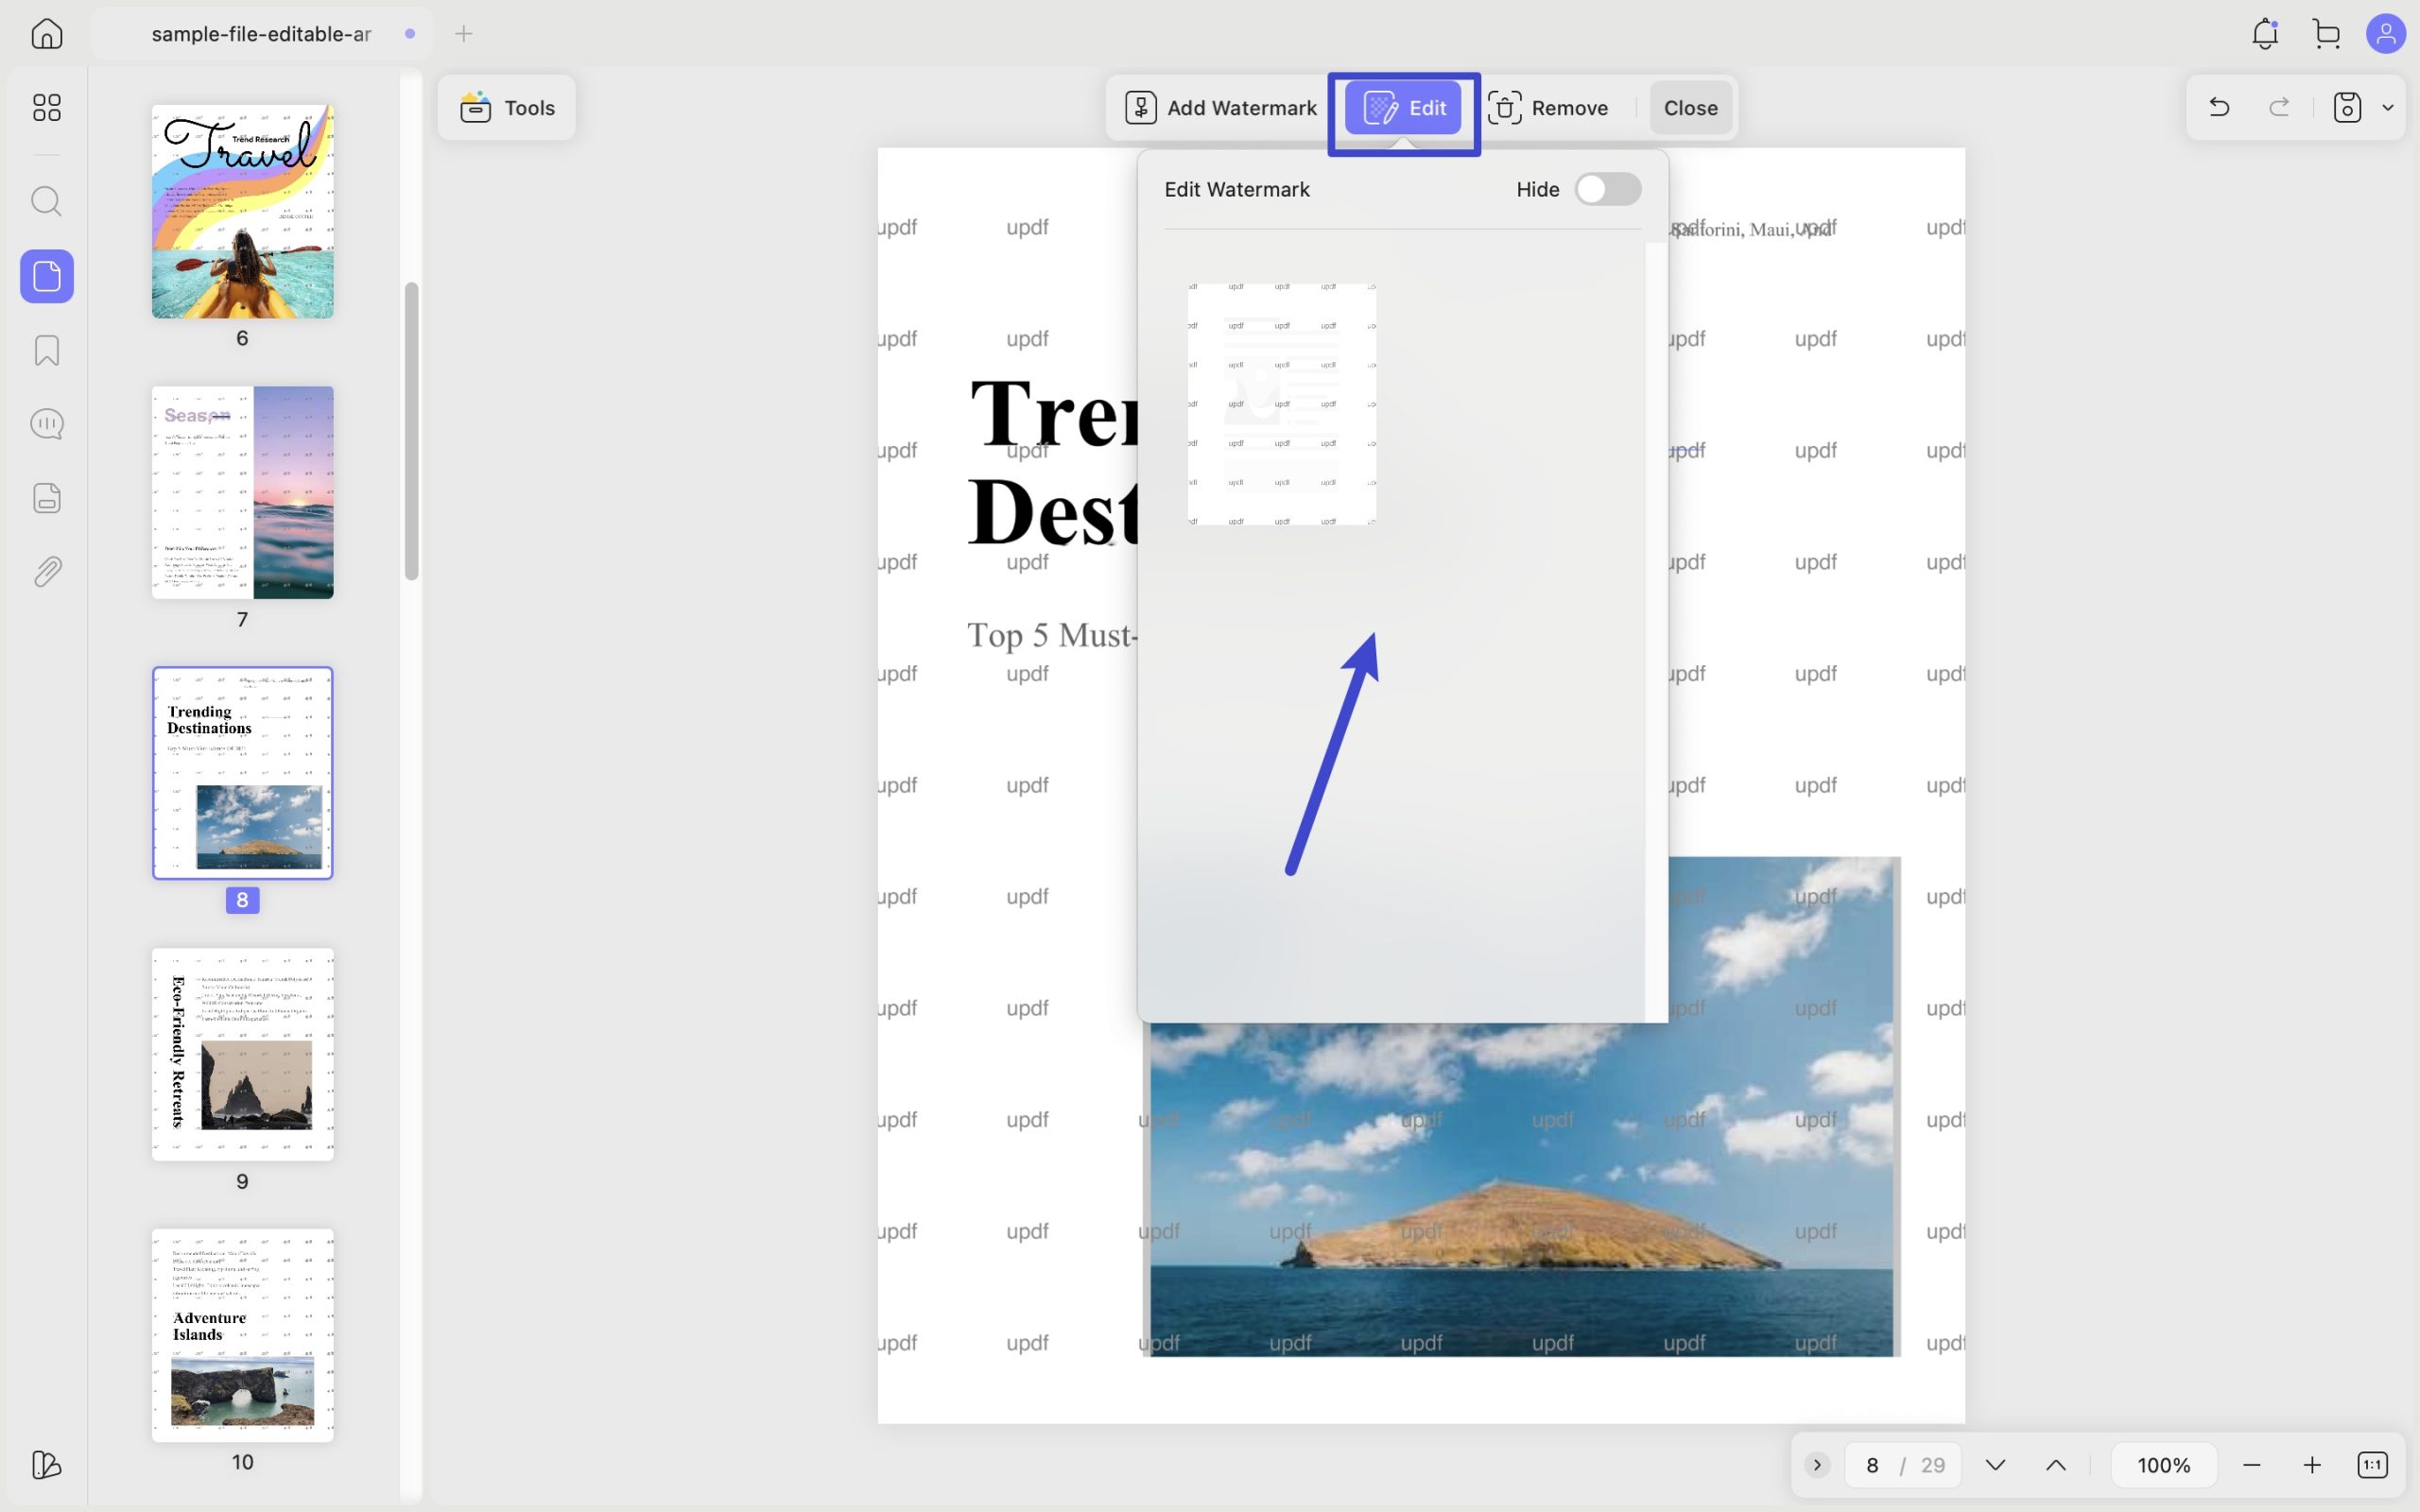Select page 8 thumbnail
2420x1512 pixels.
click(x=243, y=773)
